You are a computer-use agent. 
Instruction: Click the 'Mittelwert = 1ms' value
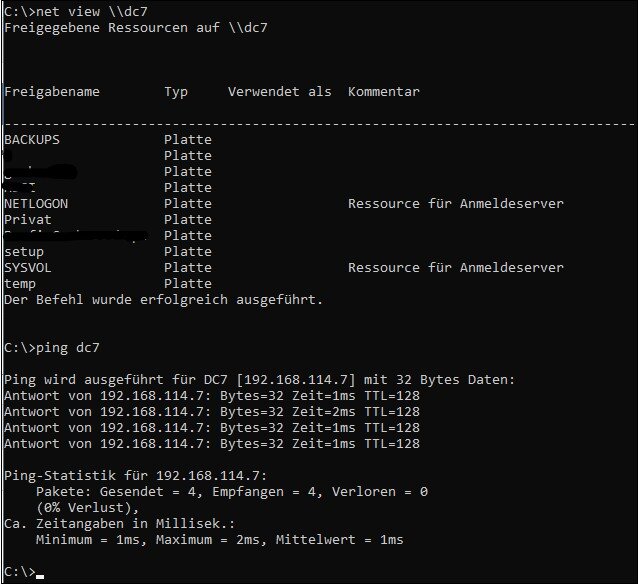tap(339, 540)
